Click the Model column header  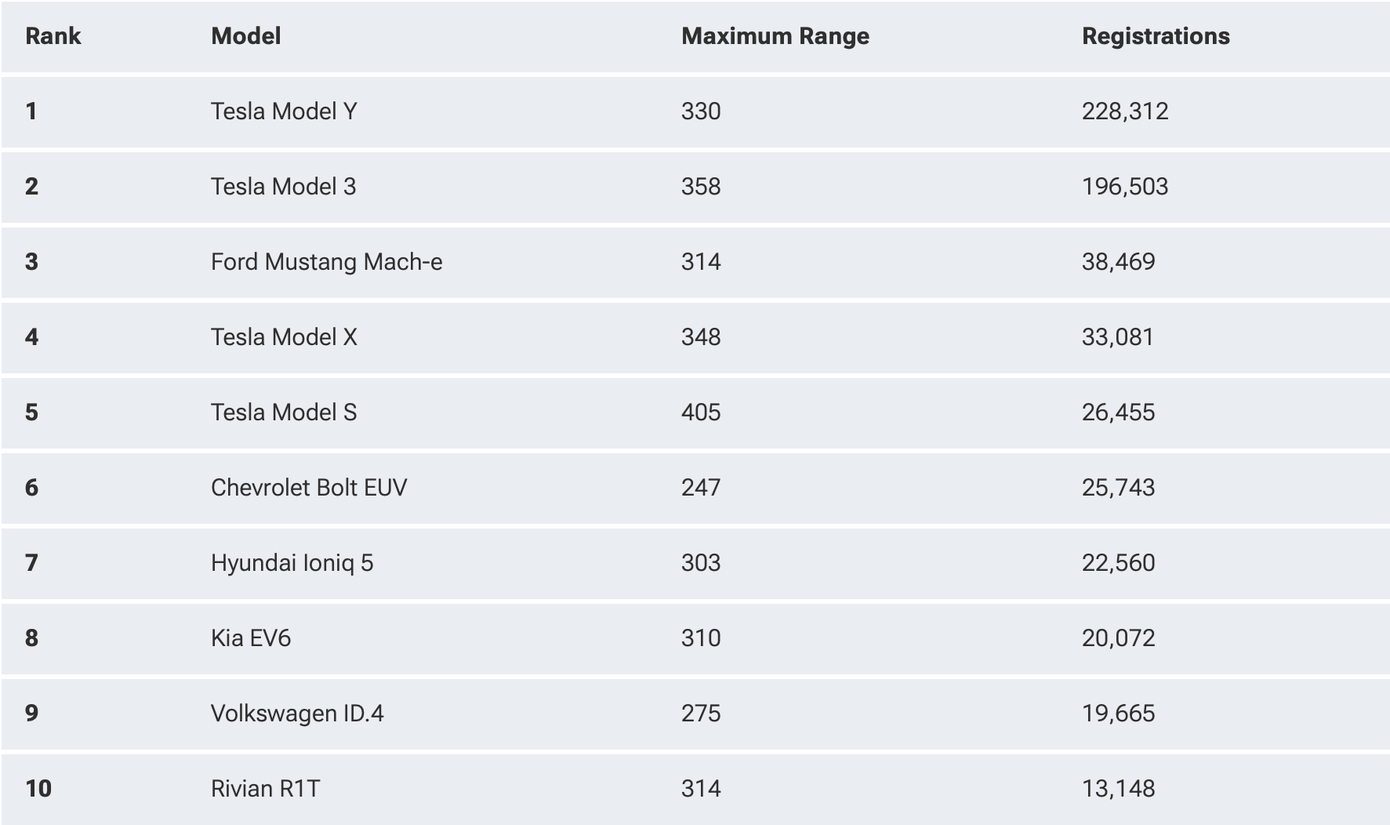[x=246, y=36]
